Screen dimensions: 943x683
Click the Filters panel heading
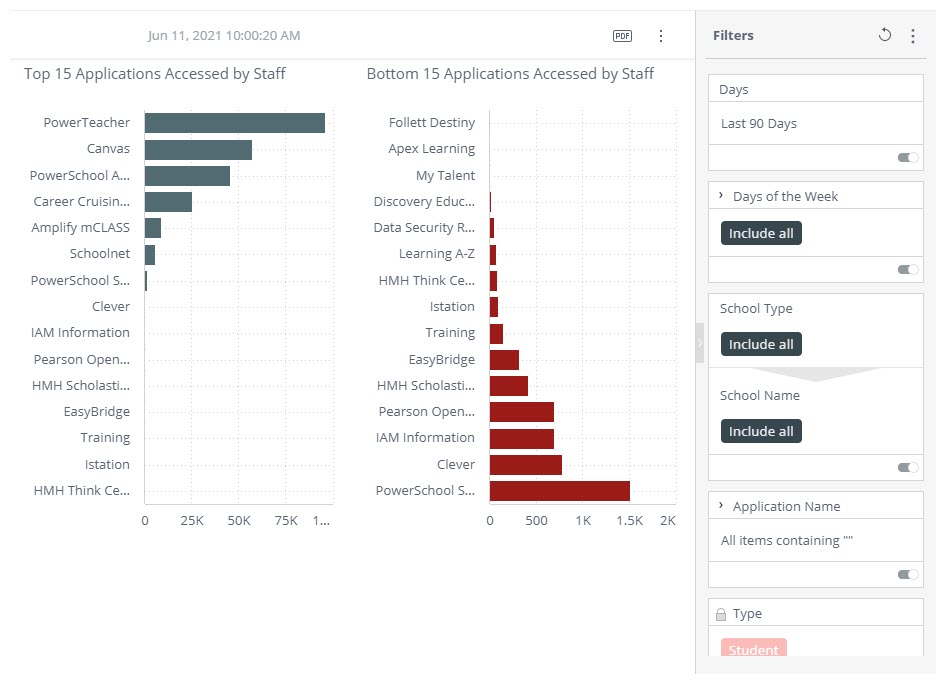coord(733,35)
